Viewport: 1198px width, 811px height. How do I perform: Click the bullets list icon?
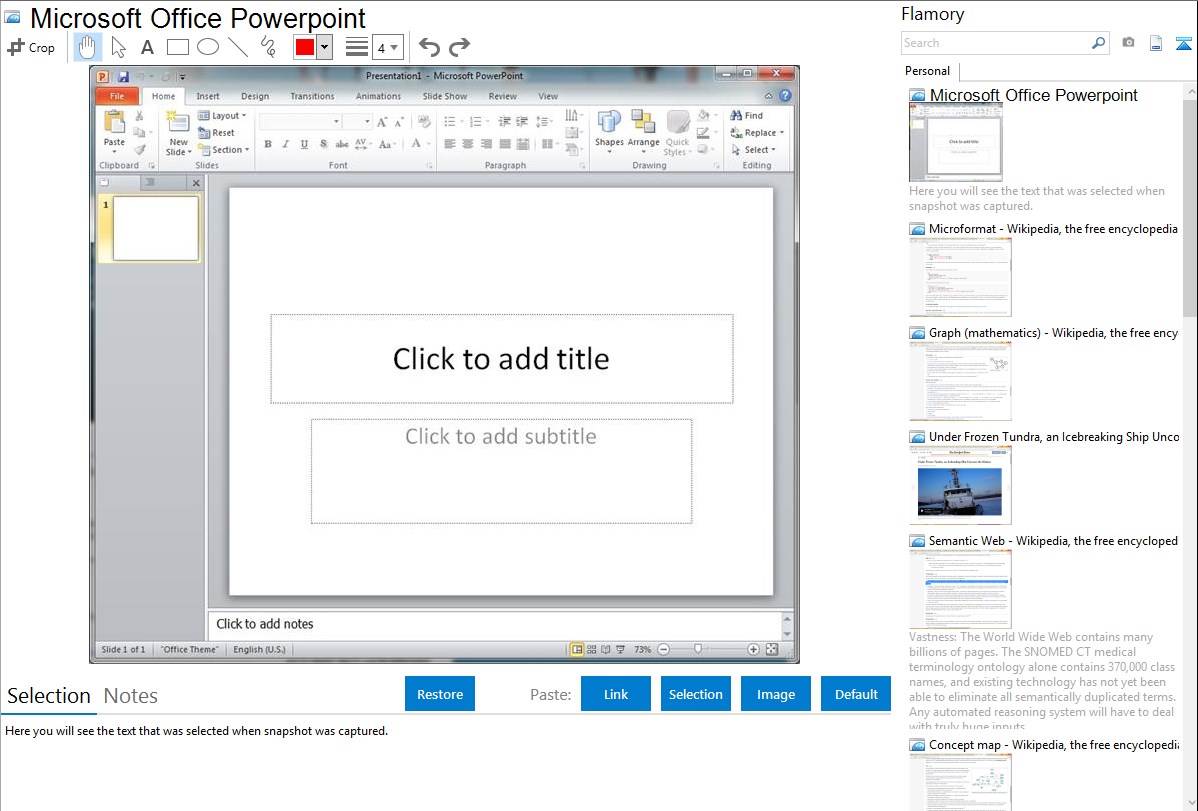(451, 122)
